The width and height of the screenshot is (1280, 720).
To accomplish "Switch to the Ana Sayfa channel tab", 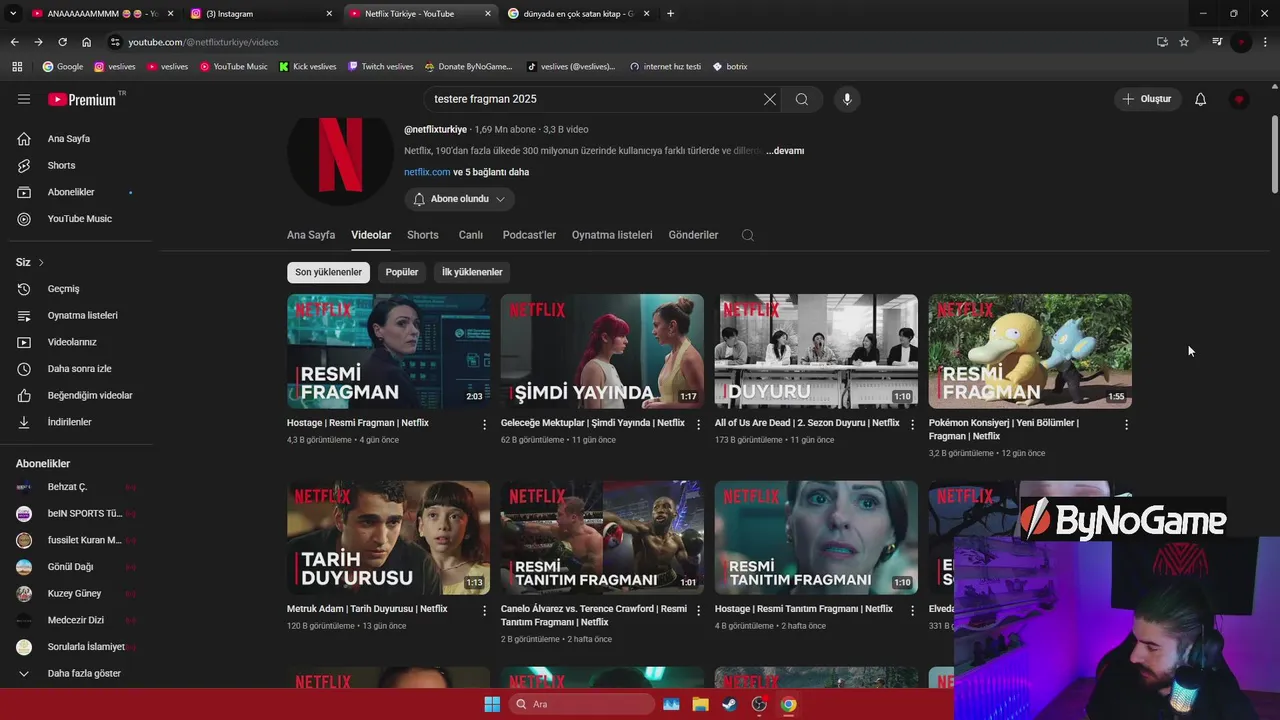I will point(311,235).
